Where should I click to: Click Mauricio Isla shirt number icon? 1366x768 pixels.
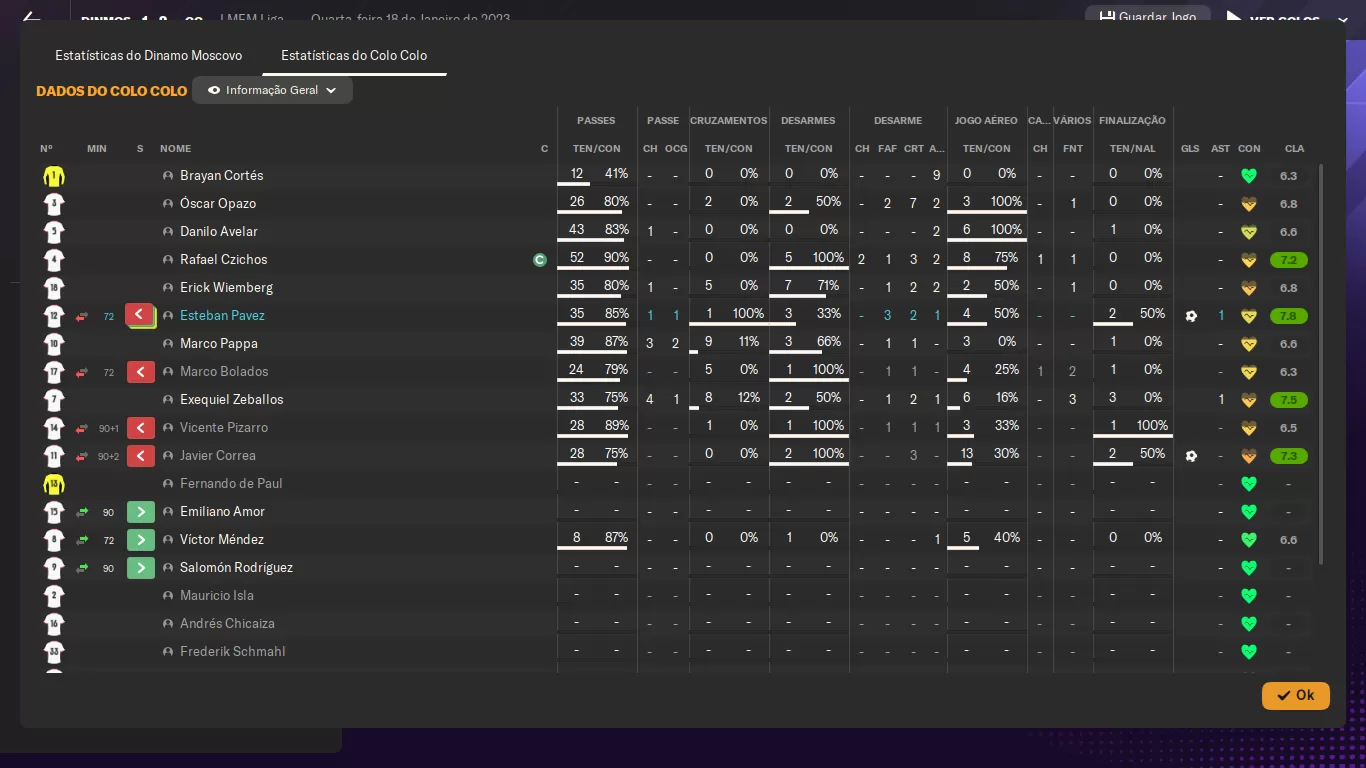tap(54, 596)
